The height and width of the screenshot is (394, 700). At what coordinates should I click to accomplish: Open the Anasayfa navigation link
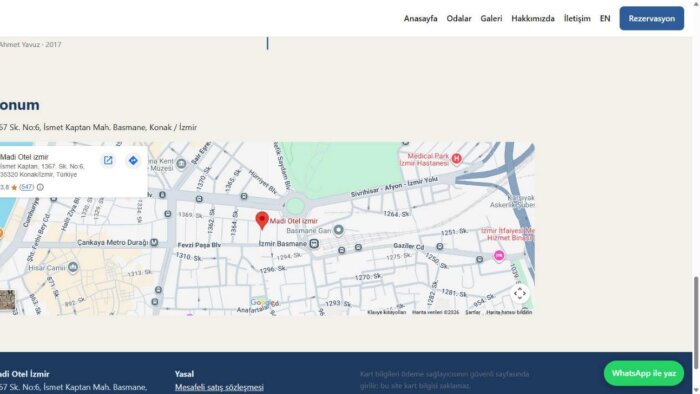[420, 18]
